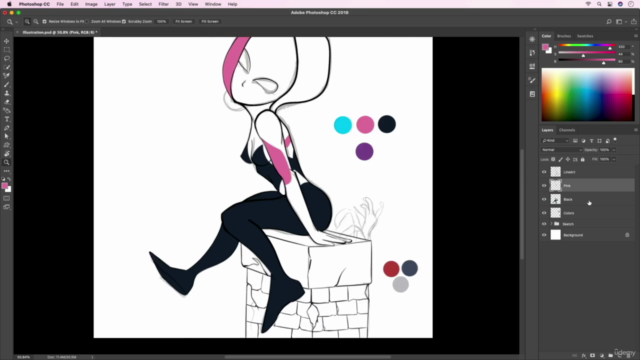
Task: Lock transparent pixels icon
Action: tap(553, 159)
